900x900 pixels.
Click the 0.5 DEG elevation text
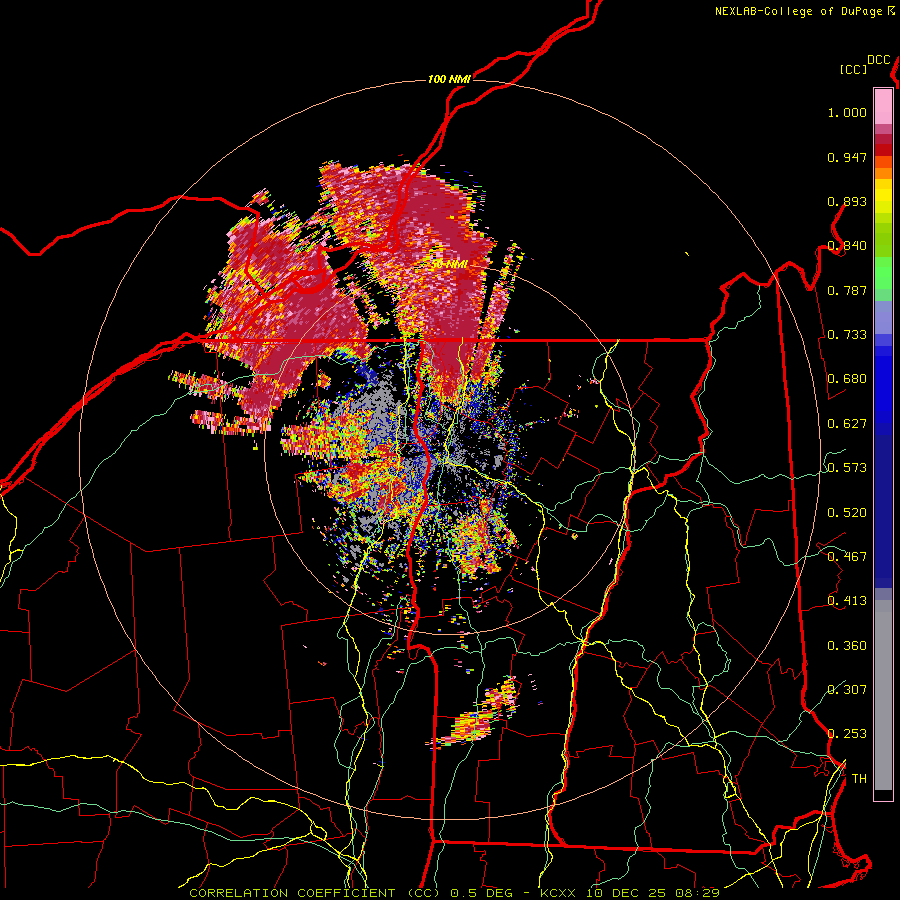coord(482,893)
